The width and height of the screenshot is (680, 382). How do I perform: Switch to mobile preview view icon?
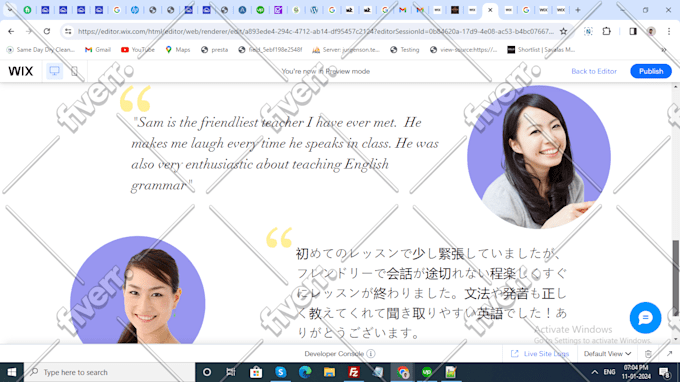[74, 71]
